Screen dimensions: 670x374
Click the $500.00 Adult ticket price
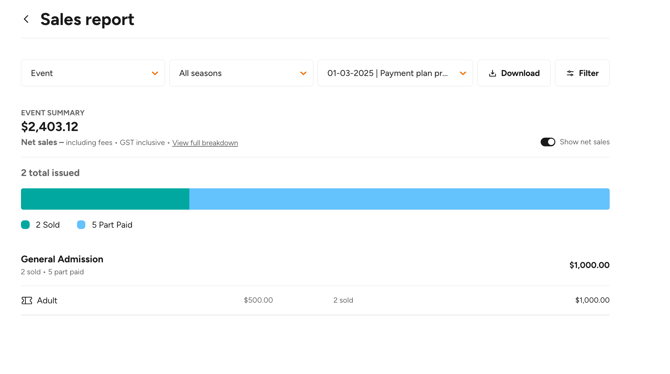258,300
